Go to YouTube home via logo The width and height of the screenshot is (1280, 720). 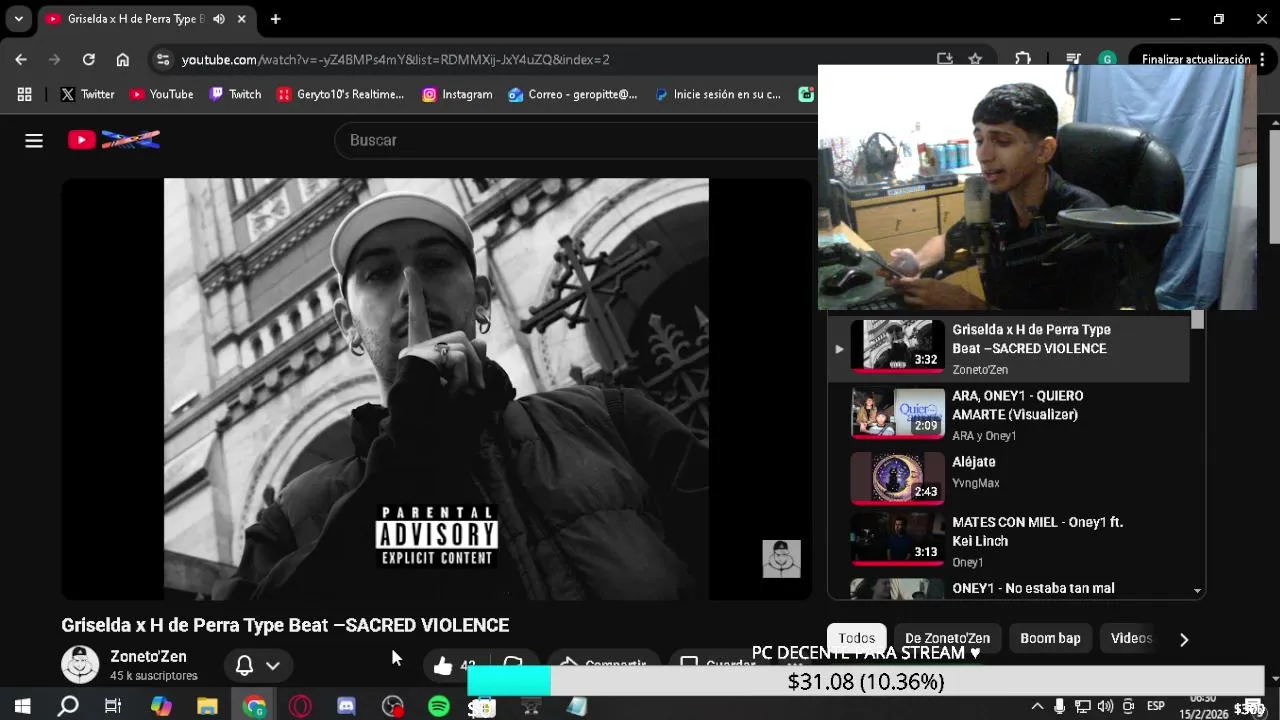113,140
